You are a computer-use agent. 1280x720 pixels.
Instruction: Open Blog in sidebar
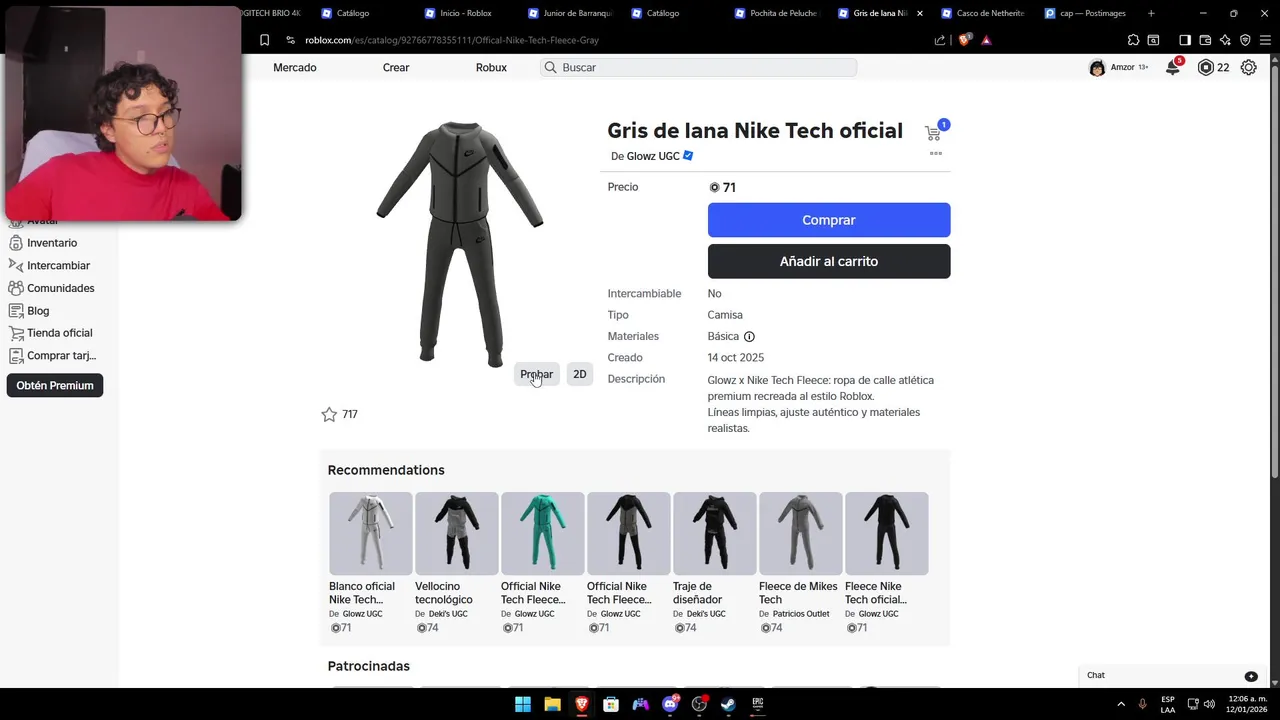38,311
